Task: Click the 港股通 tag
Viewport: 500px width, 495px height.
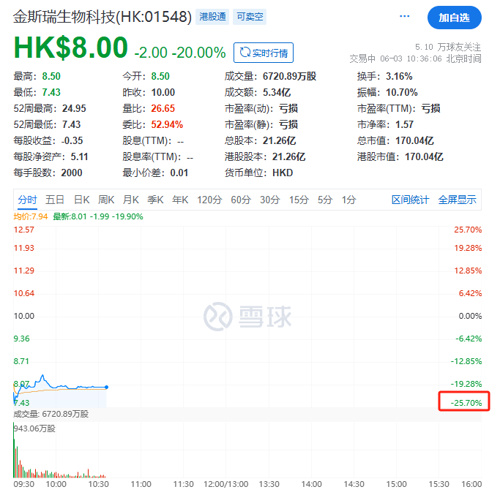Action: [212, 16]
